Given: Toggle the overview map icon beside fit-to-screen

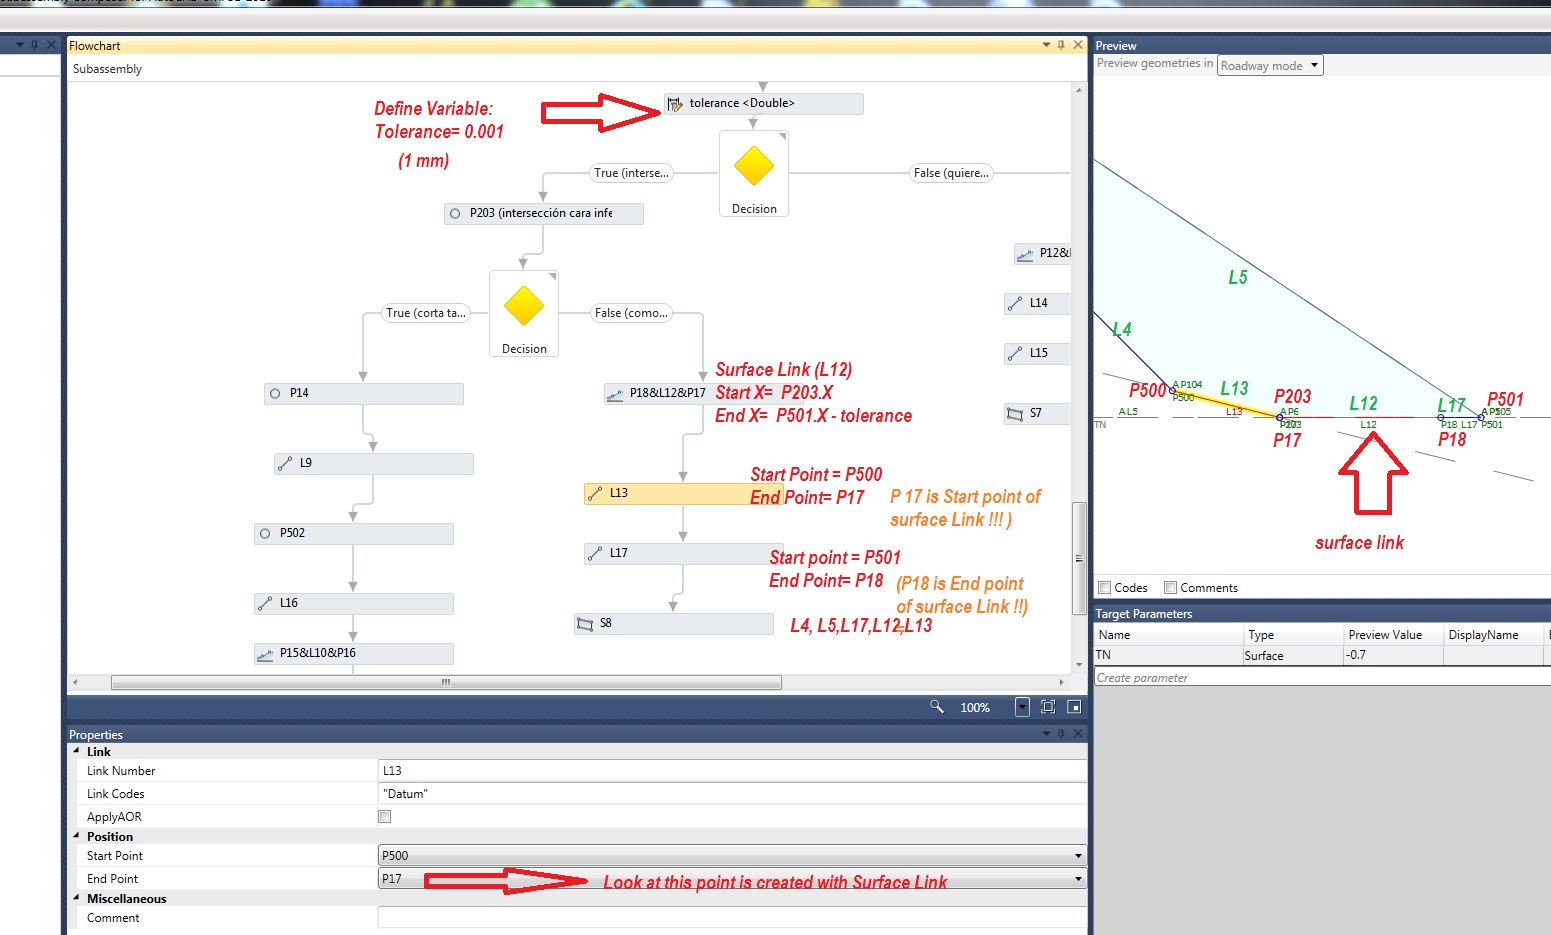Looking at the screenshot, I should pyautogui.click(x=1074, y=707).
